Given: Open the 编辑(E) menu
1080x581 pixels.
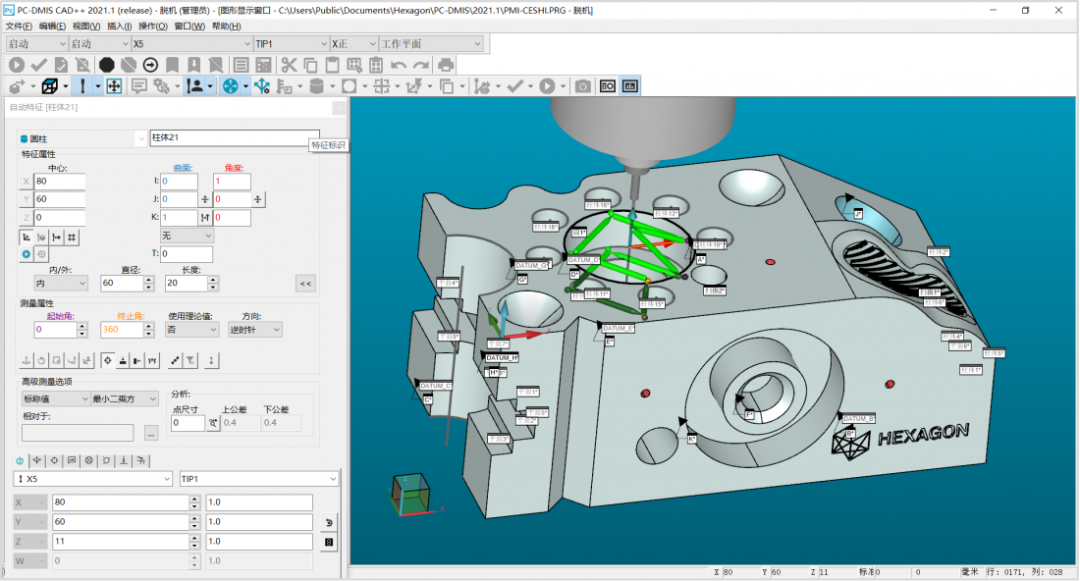Looking at the screenshot, I should 52,26.
